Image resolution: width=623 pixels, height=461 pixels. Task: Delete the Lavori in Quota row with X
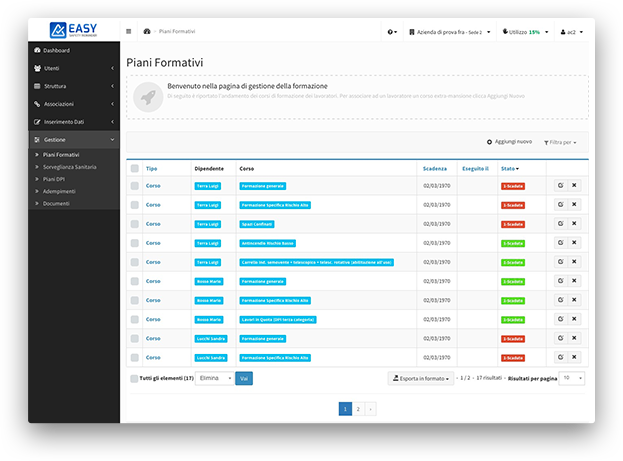point(574,319)
